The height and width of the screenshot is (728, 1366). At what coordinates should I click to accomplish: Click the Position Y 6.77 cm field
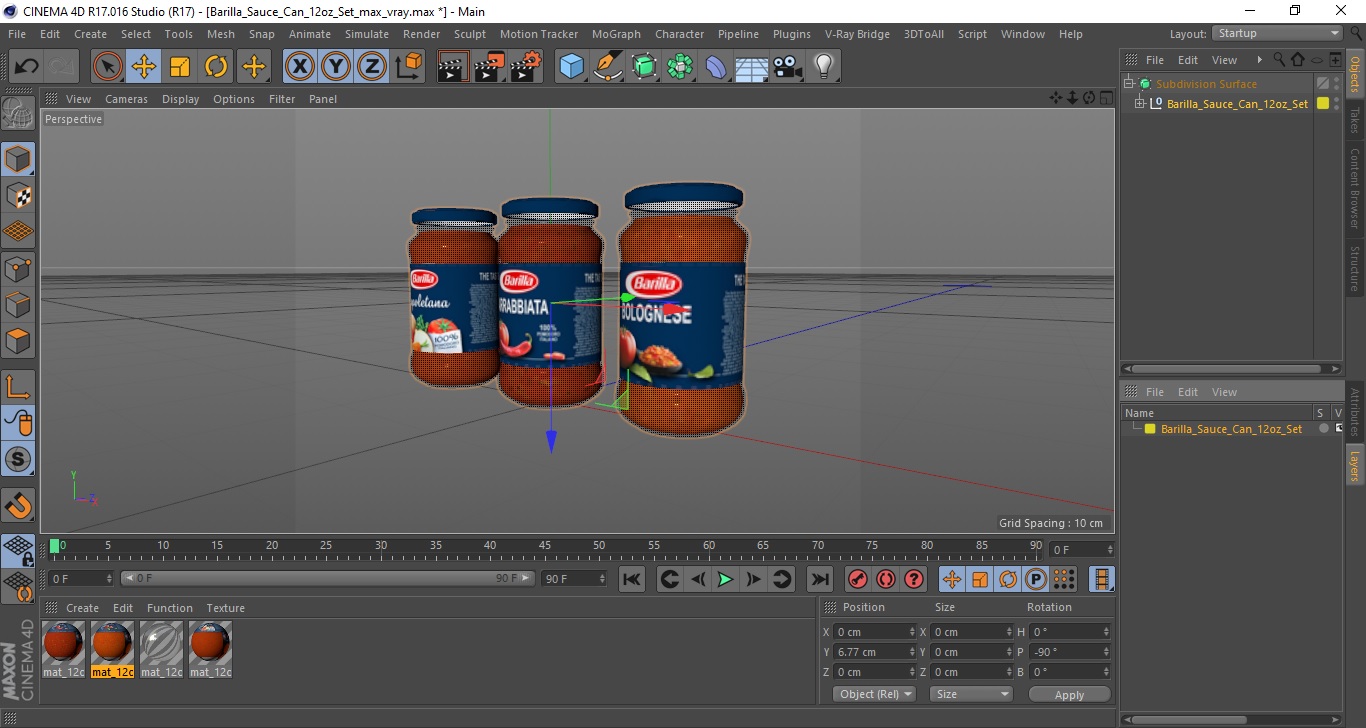(876, 652)
